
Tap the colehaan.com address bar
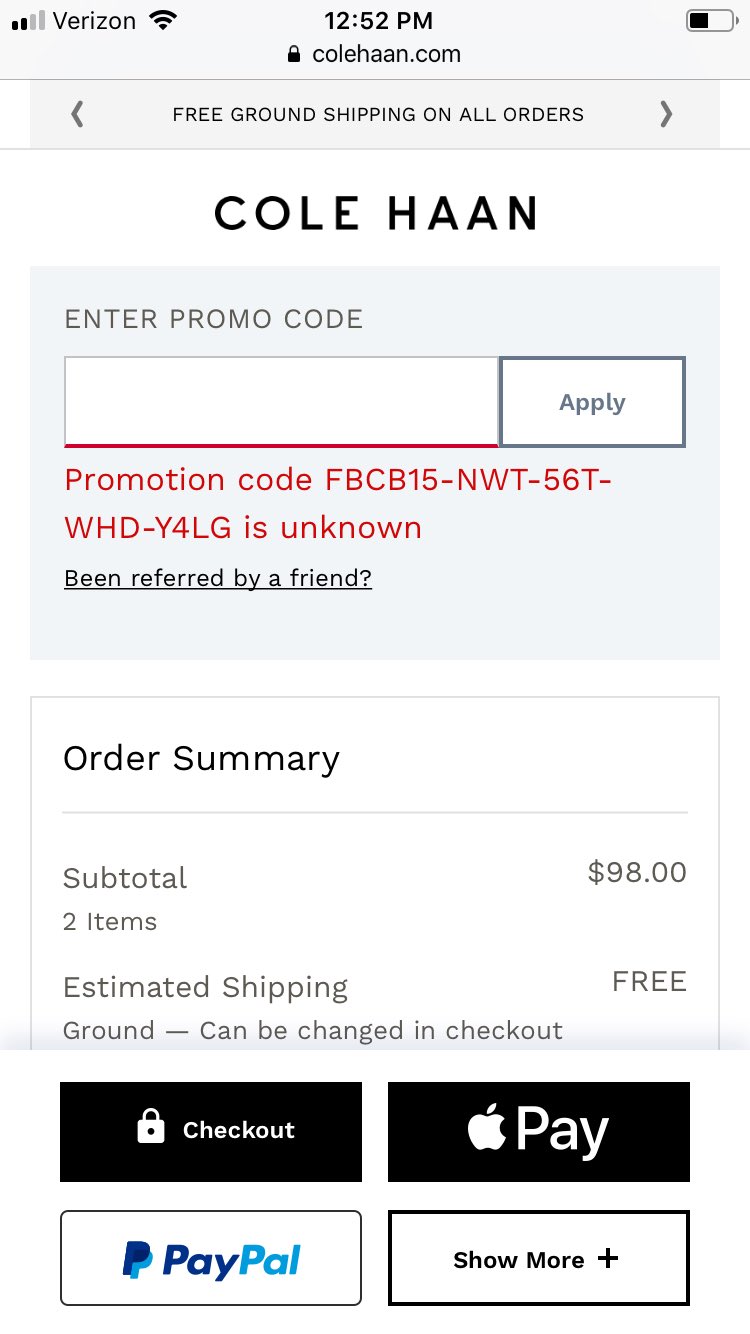coord(375,54)
